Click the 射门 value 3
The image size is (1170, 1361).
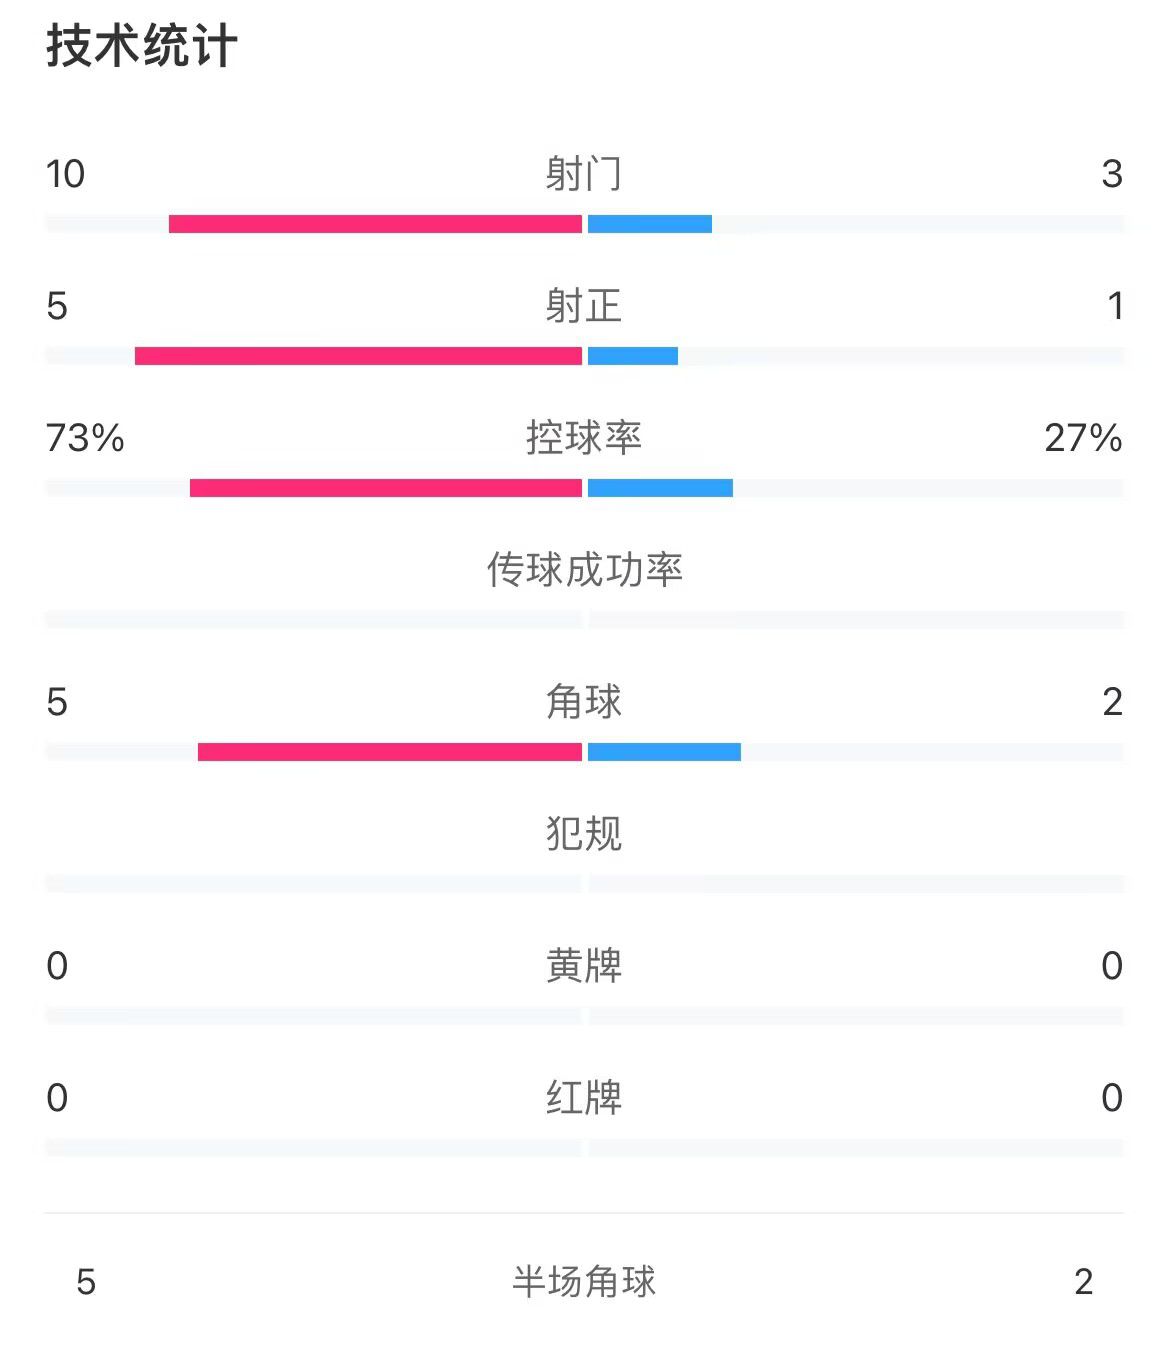(1112, 174)
